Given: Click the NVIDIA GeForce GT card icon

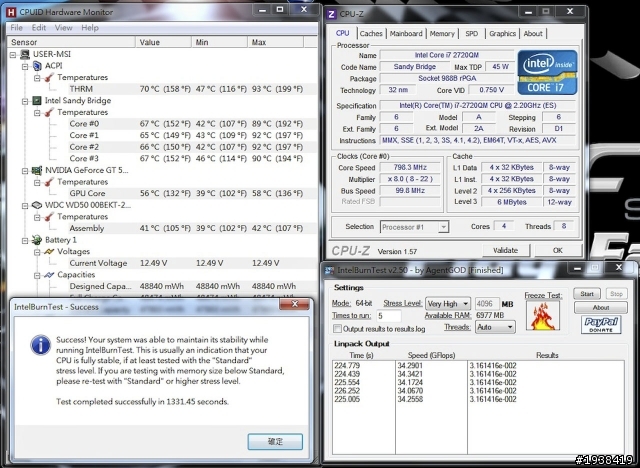Looking at the screenshot, I should 37,170.
